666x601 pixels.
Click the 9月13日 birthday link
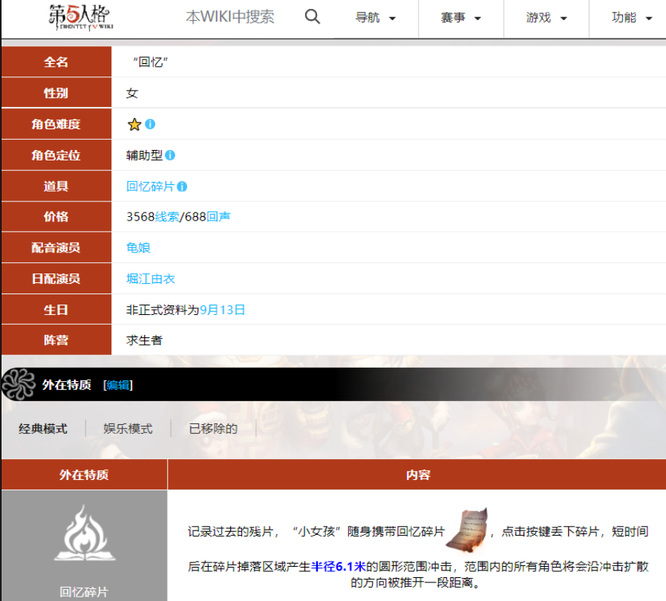coord(222,310)
